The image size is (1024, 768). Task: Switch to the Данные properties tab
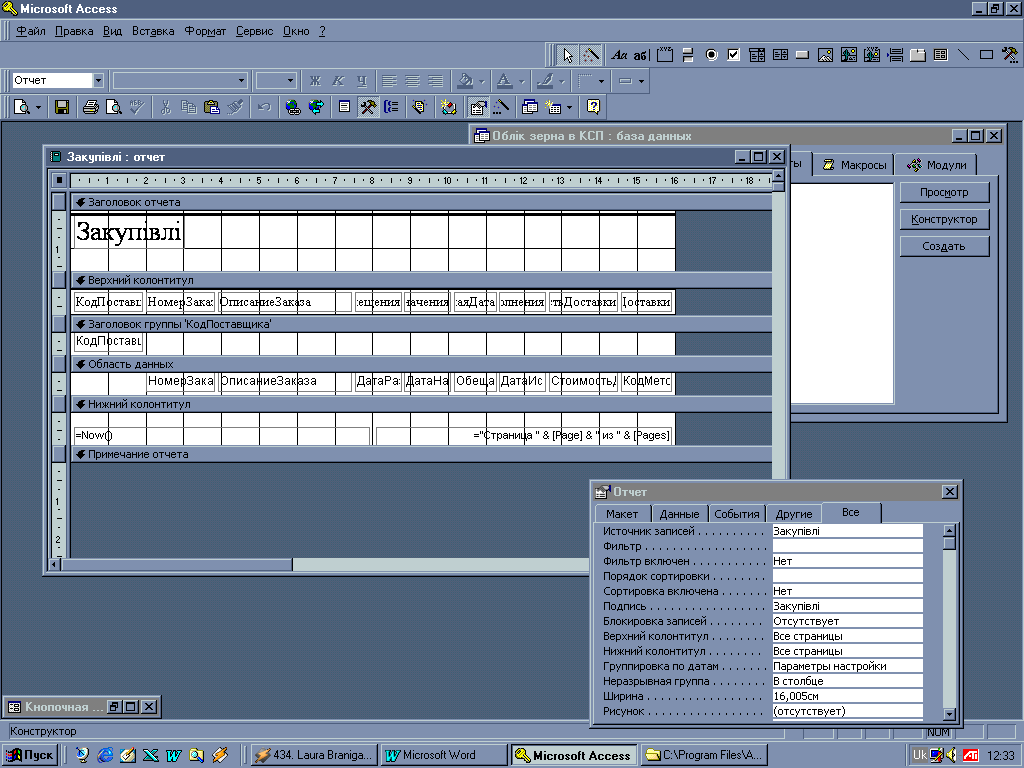[x=680, y=514]
